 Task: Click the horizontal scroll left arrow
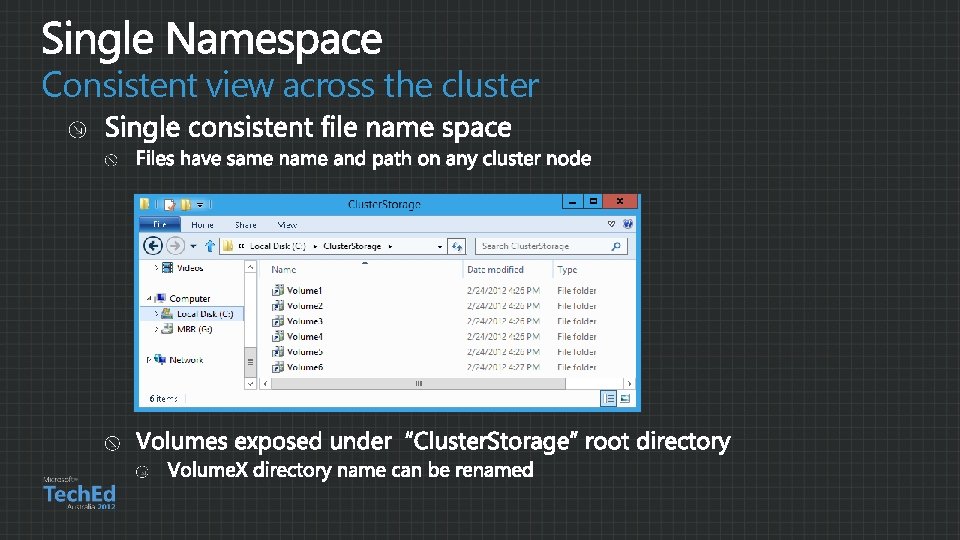(265, 384)
